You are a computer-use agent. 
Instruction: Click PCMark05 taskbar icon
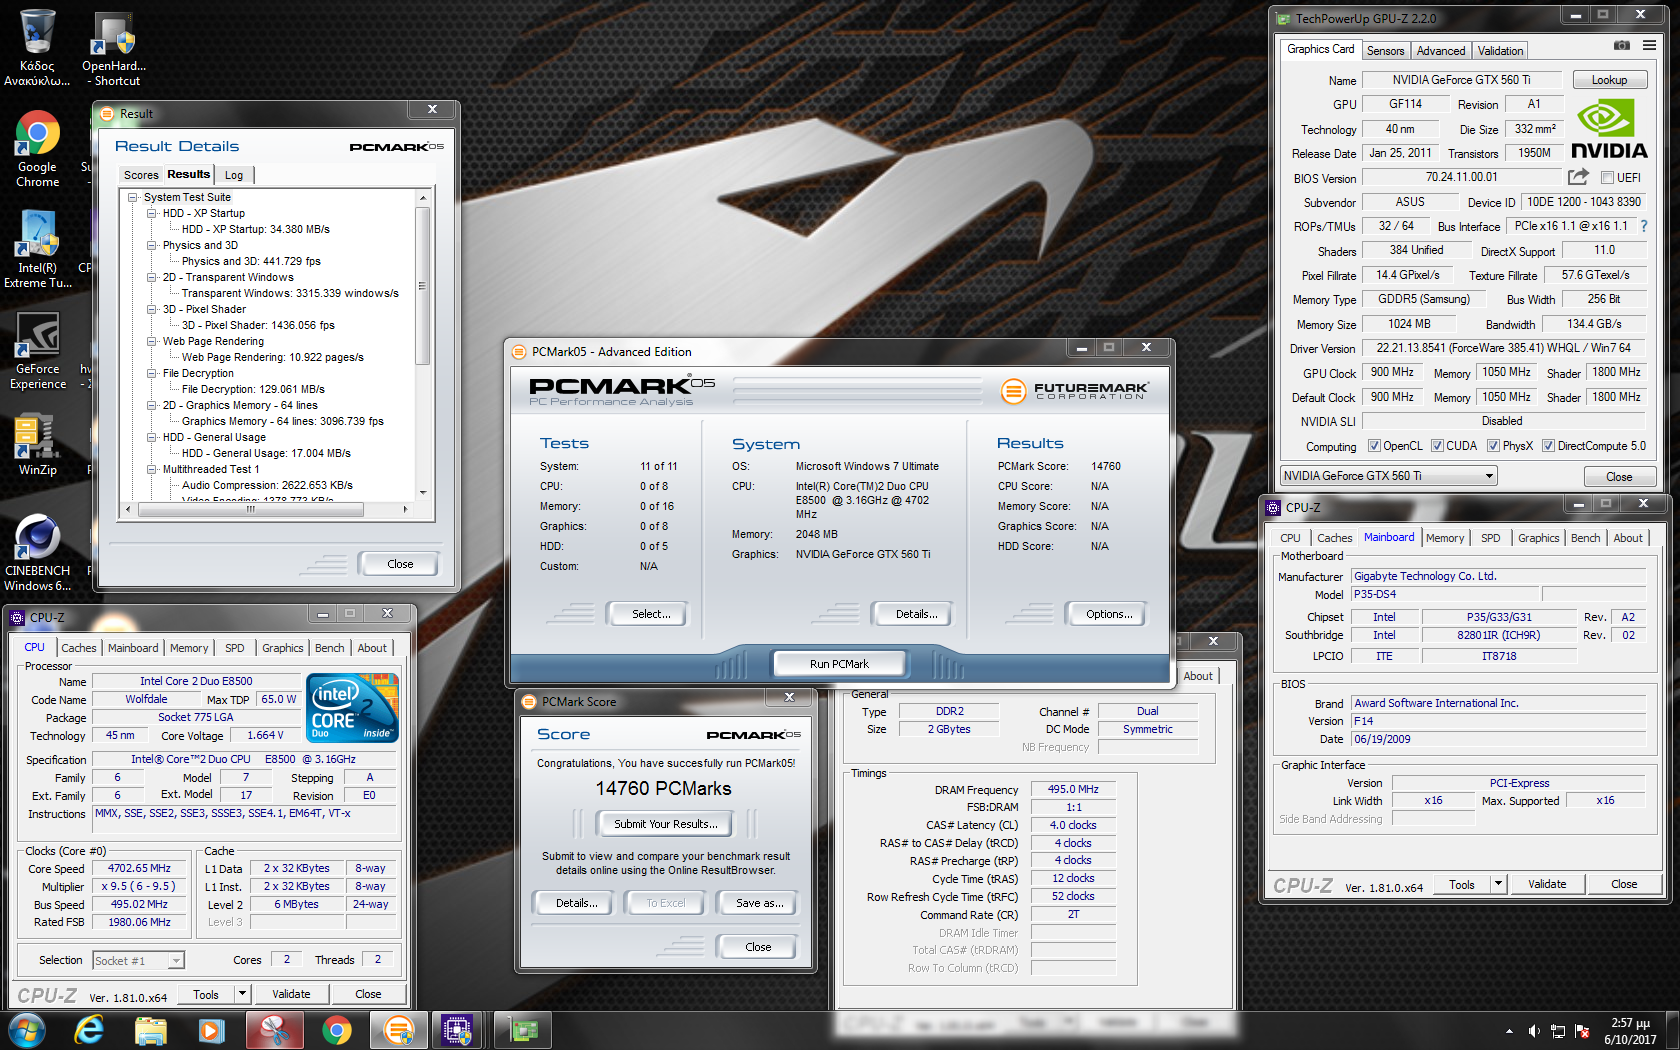tap(398, 1030)
